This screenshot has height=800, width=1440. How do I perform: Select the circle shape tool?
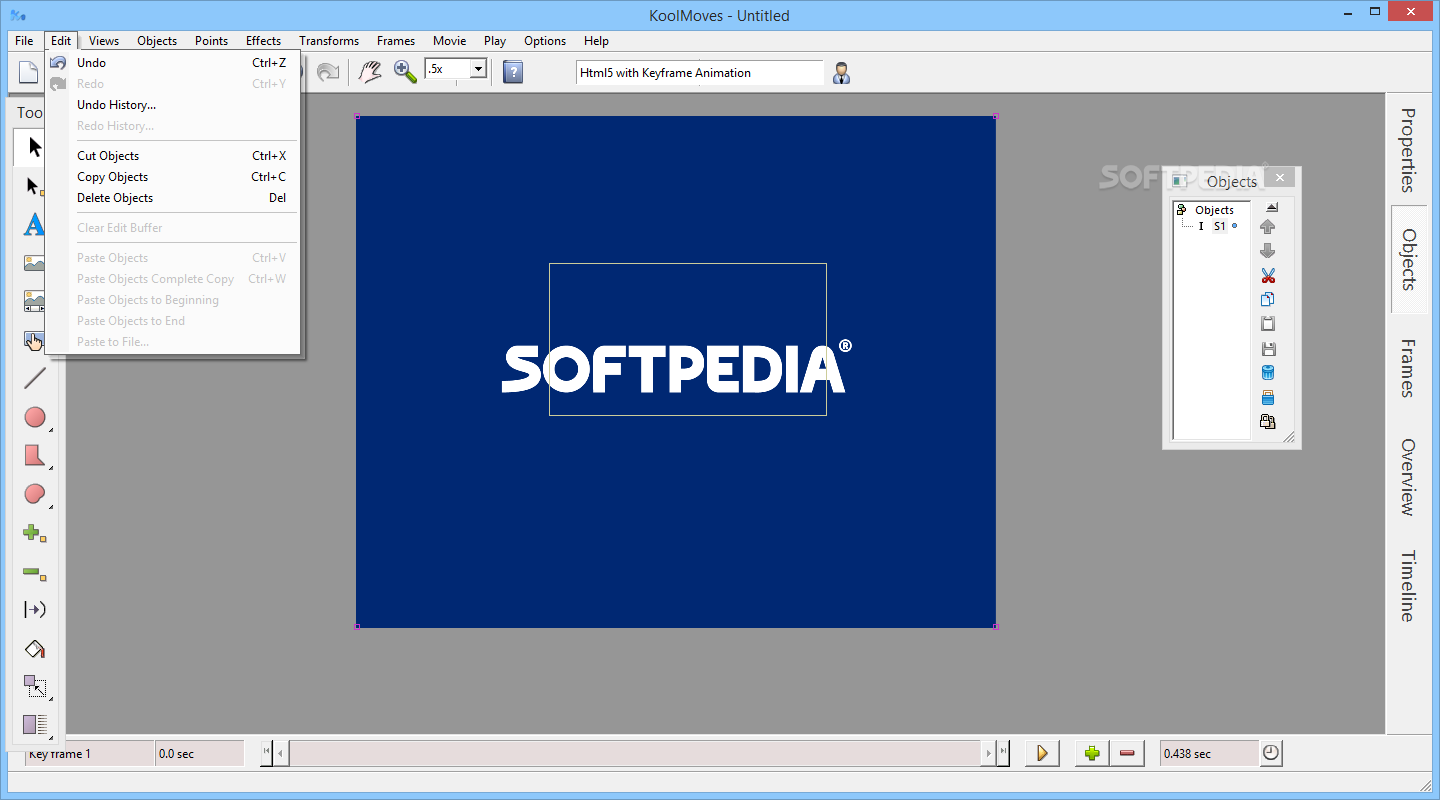coord(35,417)
